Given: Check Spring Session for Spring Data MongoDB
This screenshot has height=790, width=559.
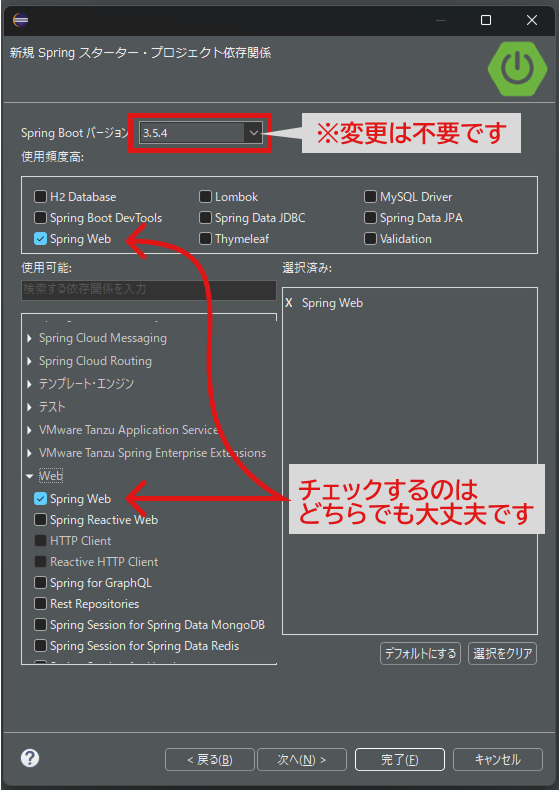Looking at the screenshot, I should (x=40, y=625).
